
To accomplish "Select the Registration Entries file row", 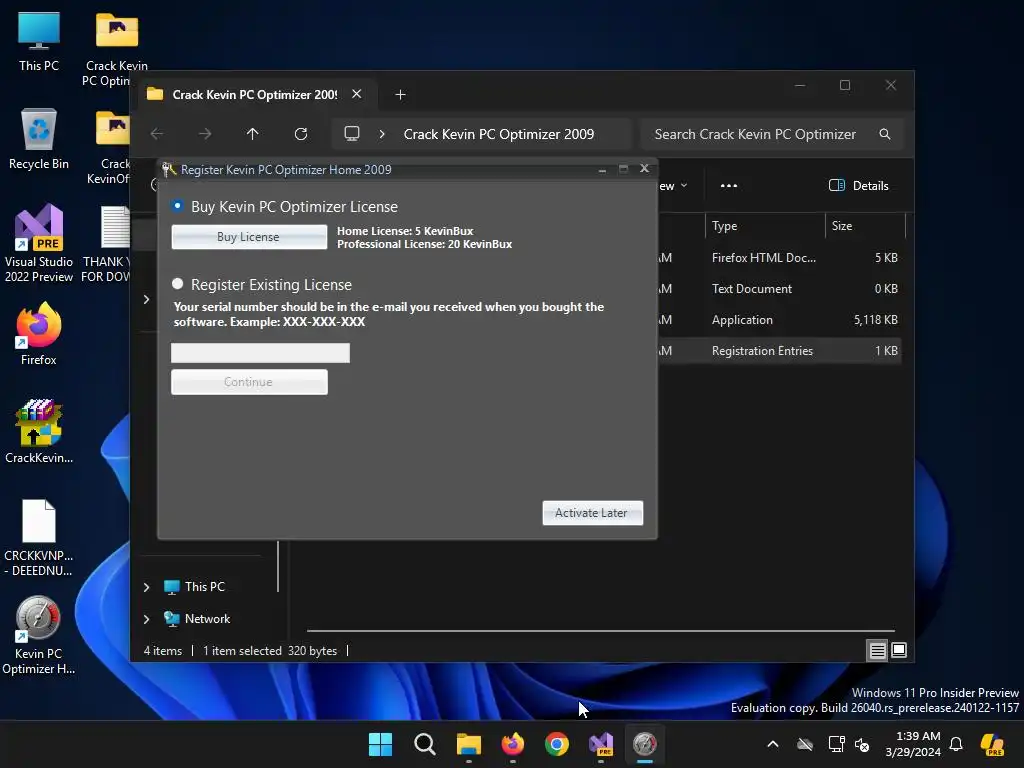I will click(x=780, y=351).
